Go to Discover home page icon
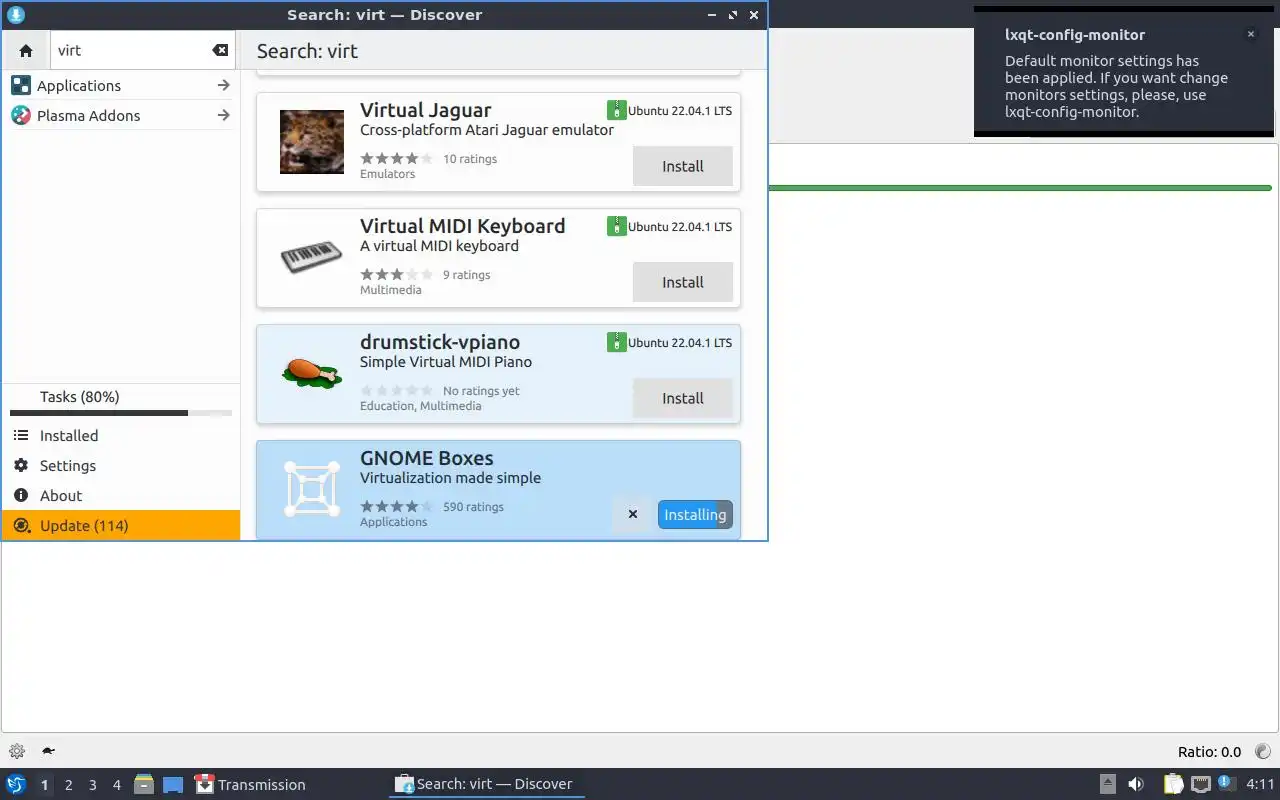The height and width of the screenshot is (800, 1280). tap(26, 50)
